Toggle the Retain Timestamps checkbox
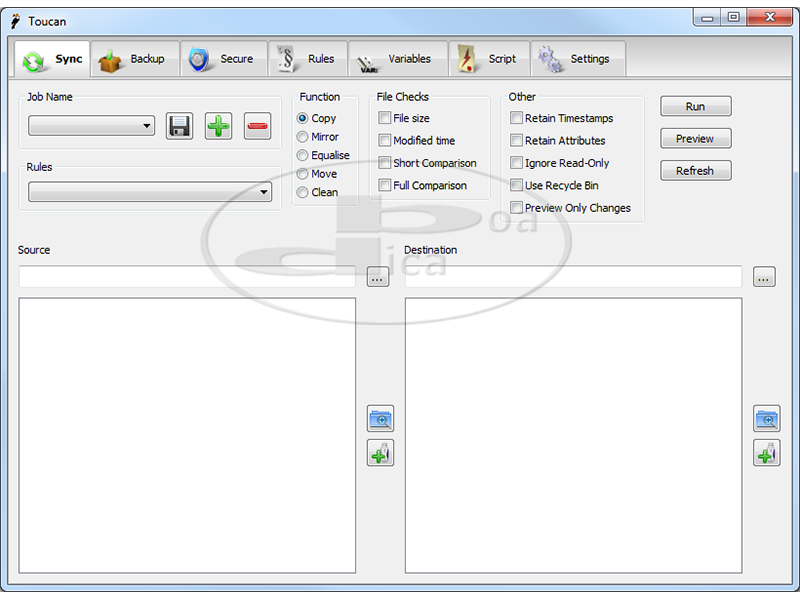 pos(517,118)
